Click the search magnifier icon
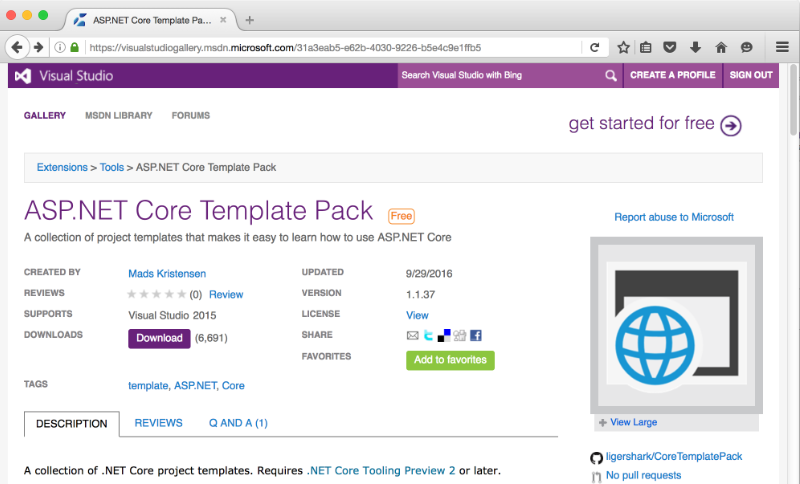 click(x=611, y=75)
